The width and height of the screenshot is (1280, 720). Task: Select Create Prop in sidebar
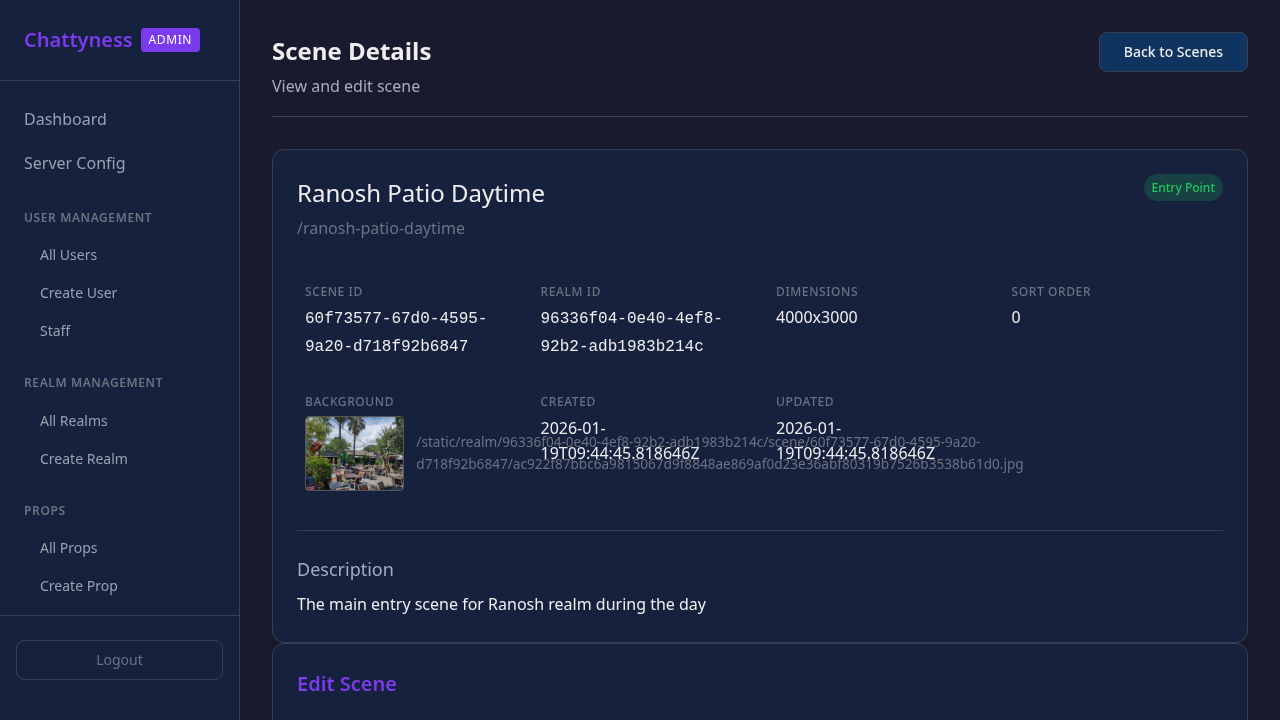pyautogui.click(x=78, y=586)
